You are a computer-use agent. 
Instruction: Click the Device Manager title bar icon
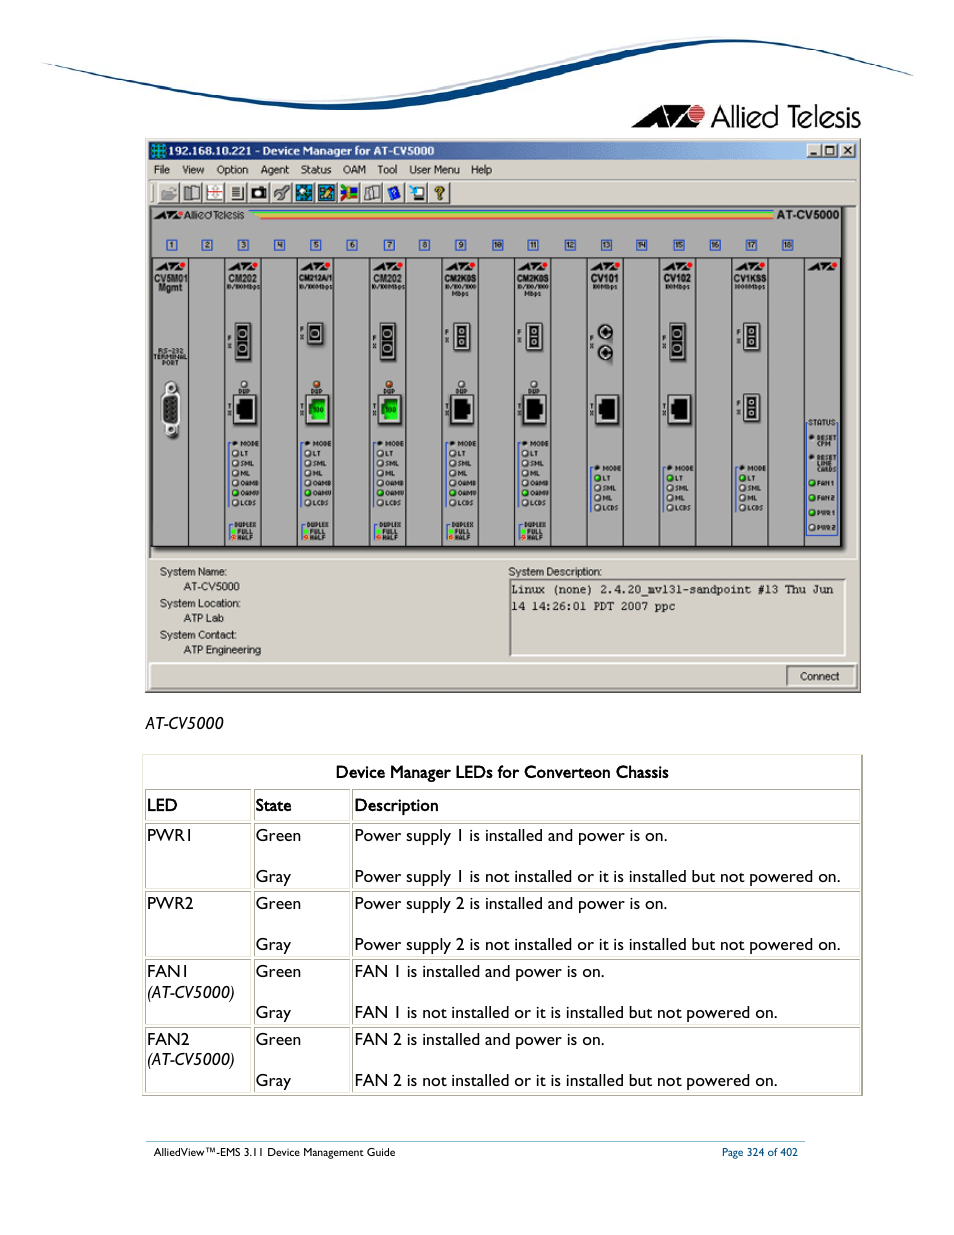[x=158, y=151]
